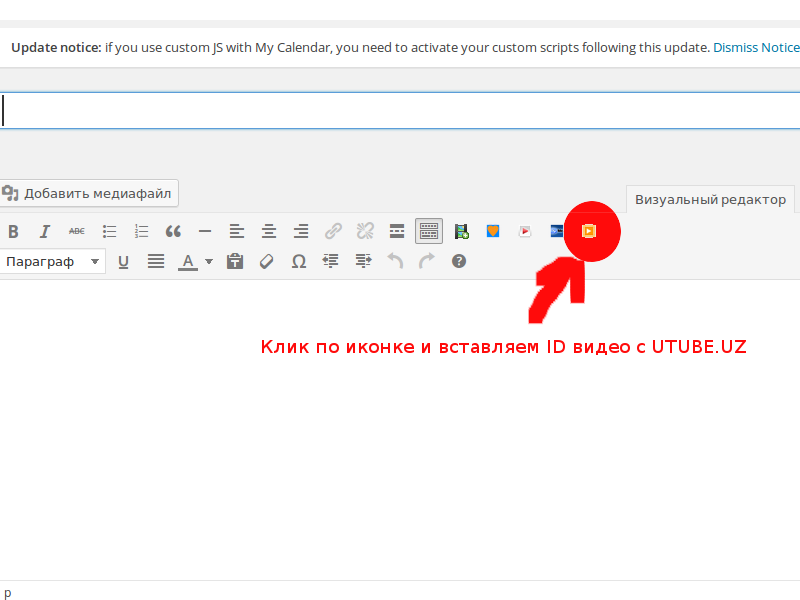The width and height of the screenshot is (800, 600).
Task: Insert a bulleted list
Action: coord(109,231)
